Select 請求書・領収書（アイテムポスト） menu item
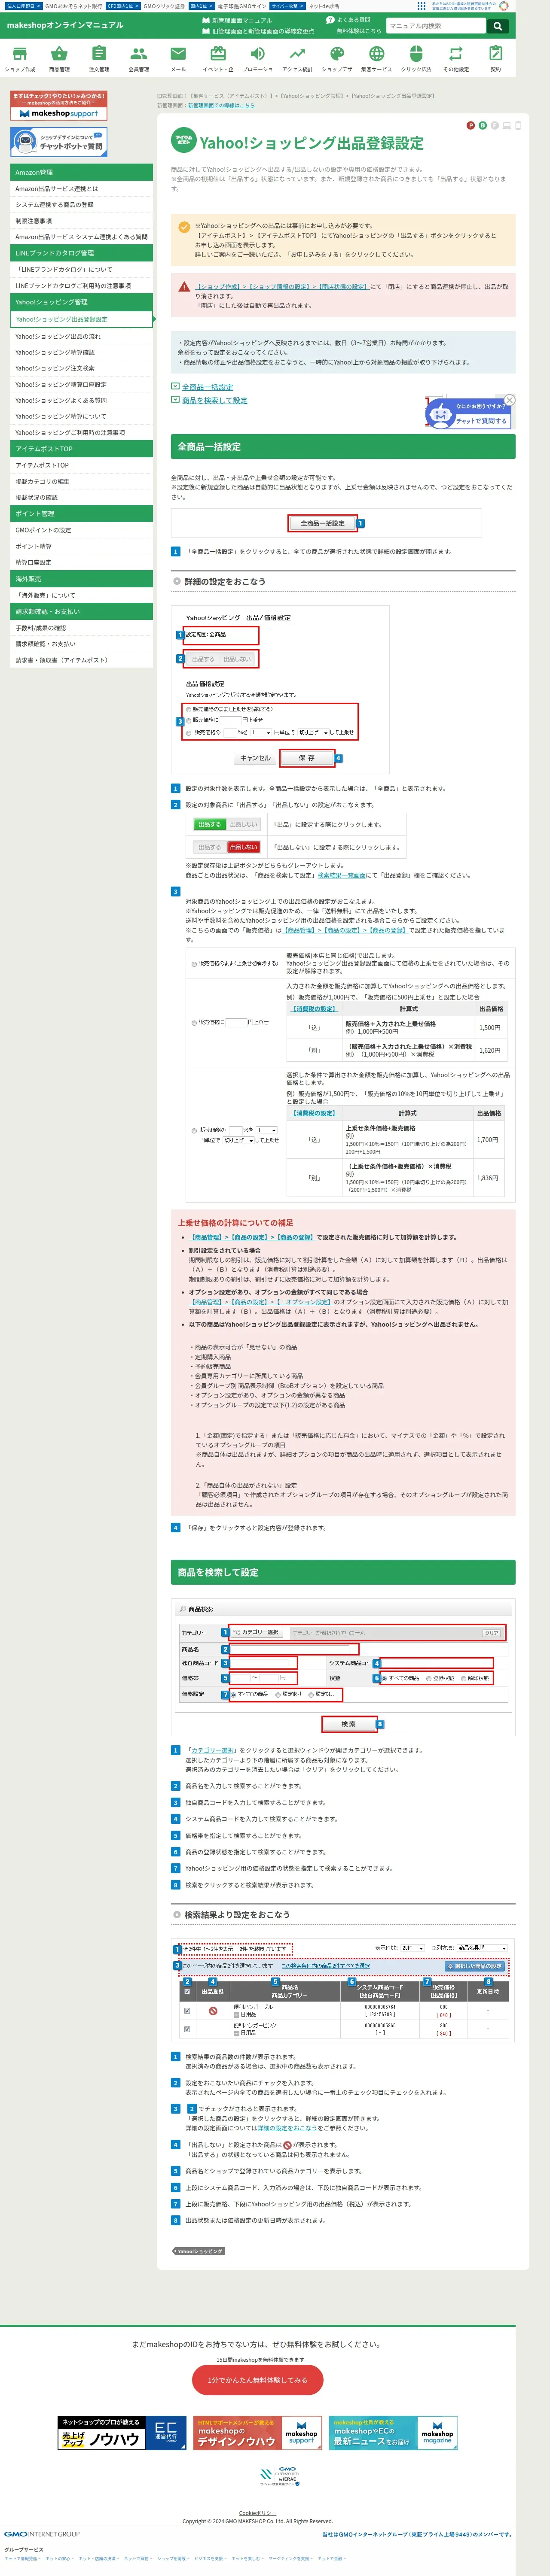The height and width of the screenshot is (2576, 550). click(82, 660)
